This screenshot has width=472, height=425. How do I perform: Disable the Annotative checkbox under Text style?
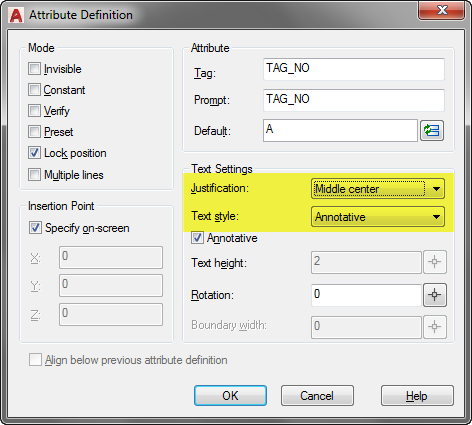pos(197,238)
